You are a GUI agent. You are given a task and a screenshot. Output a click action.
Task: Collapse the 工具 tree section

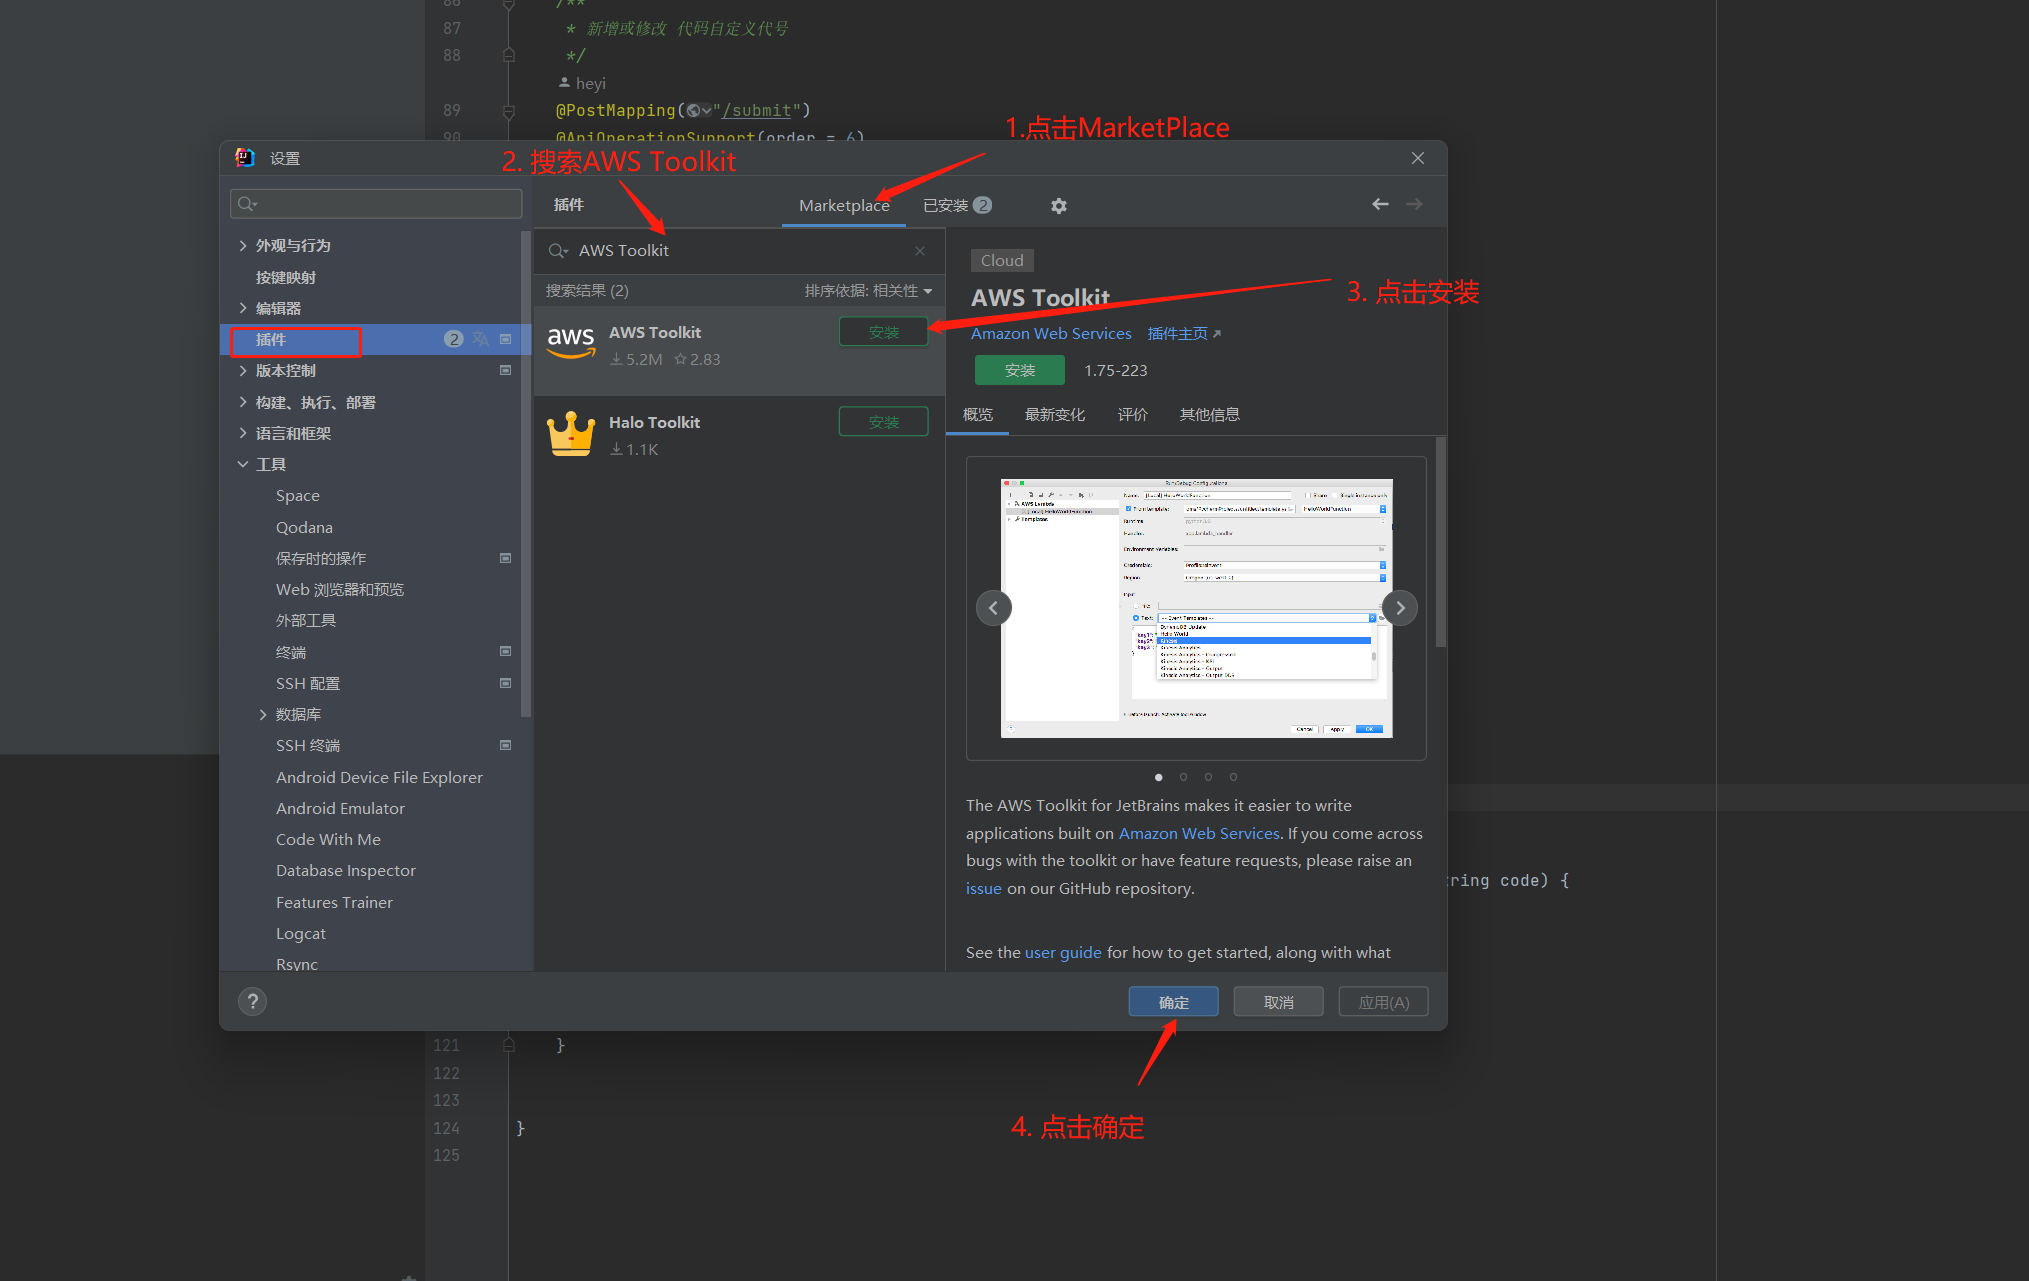point(243,463)
